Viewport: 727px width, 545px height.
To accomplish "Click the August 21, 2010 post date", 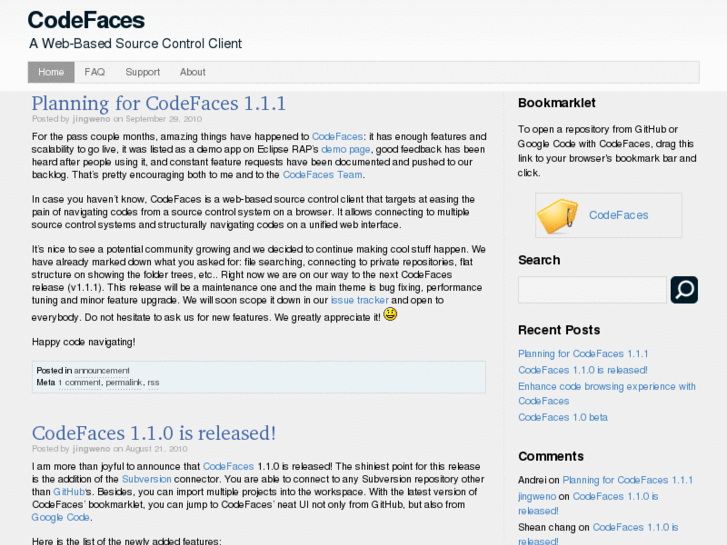I will [156, 449].
